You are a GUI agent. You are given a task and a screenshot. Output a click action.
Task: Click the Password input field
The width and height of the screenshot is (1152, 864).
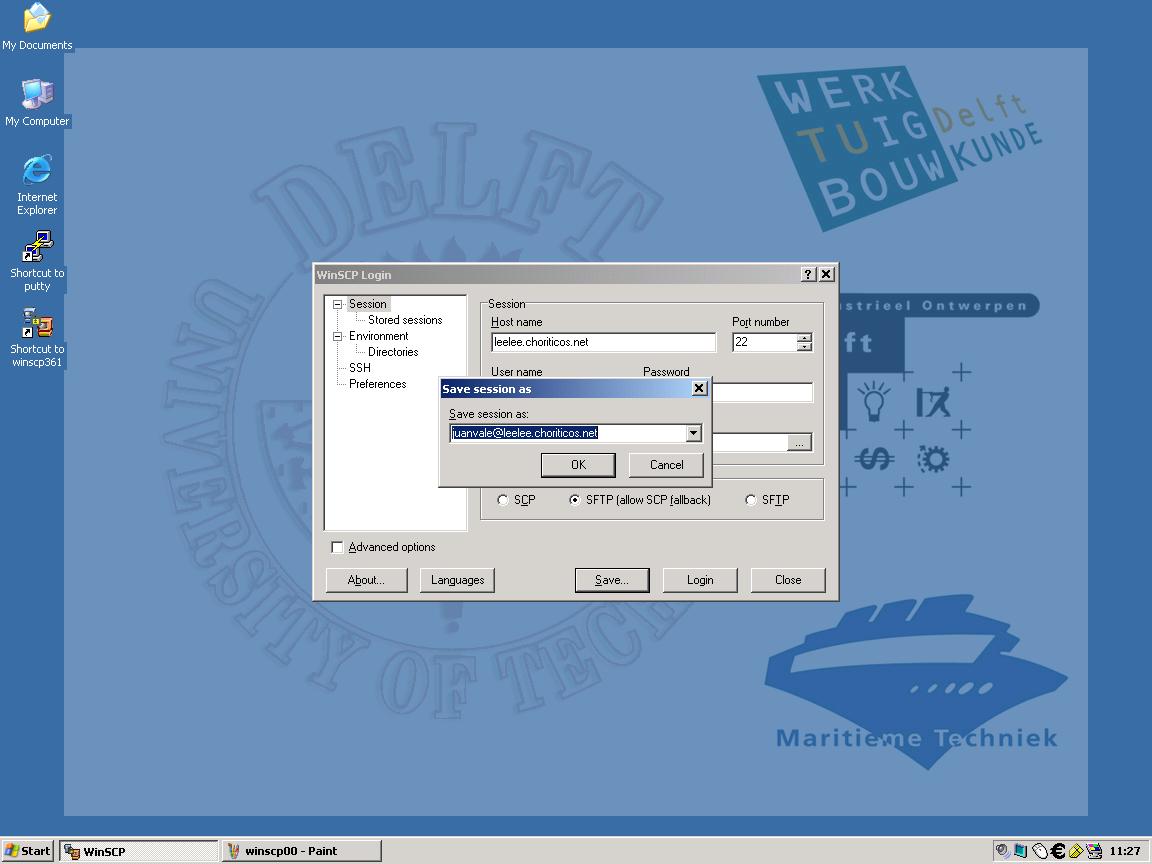click(762, 392)
